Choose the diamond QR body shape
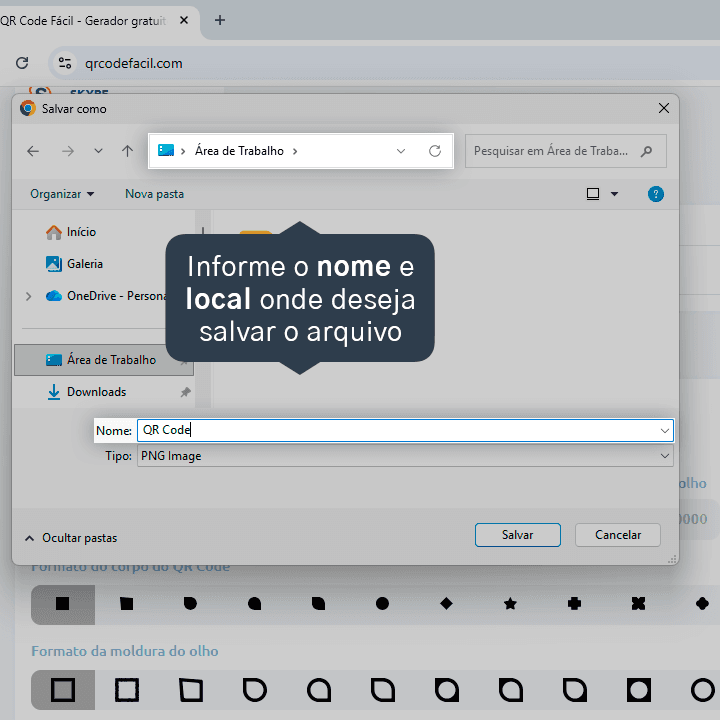This screenshot has height=720, width=720. 446,604
